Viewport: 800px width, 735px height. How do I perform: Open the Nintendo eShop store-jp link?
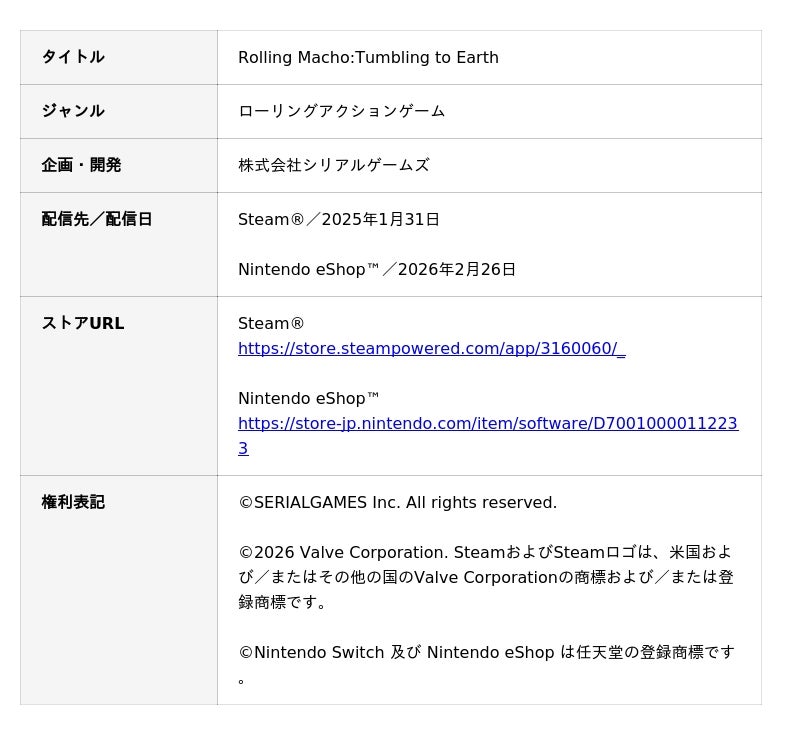pyautogui.click(x=488, y=423)
